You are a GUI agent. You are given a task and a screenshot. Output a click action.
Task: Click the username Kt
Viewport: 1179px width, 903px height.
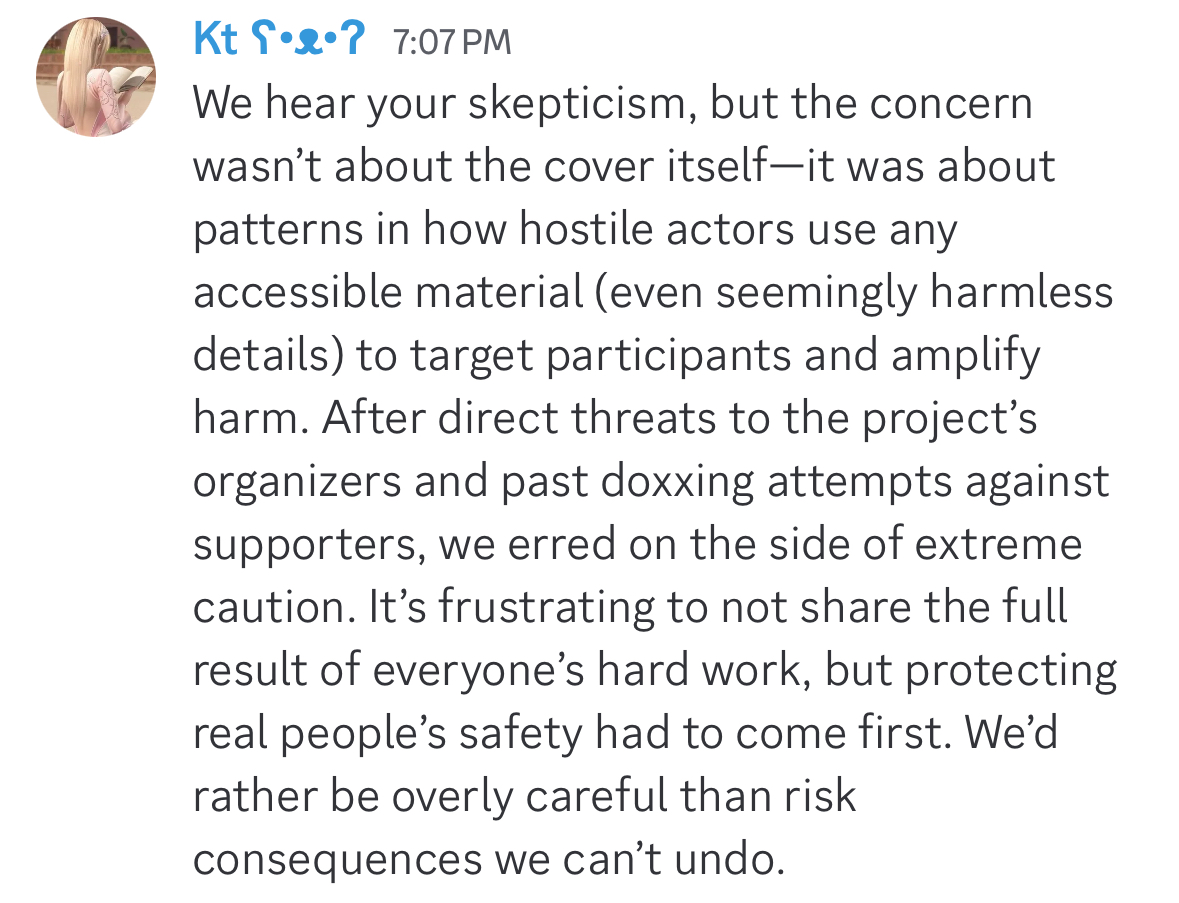(215, 38)
